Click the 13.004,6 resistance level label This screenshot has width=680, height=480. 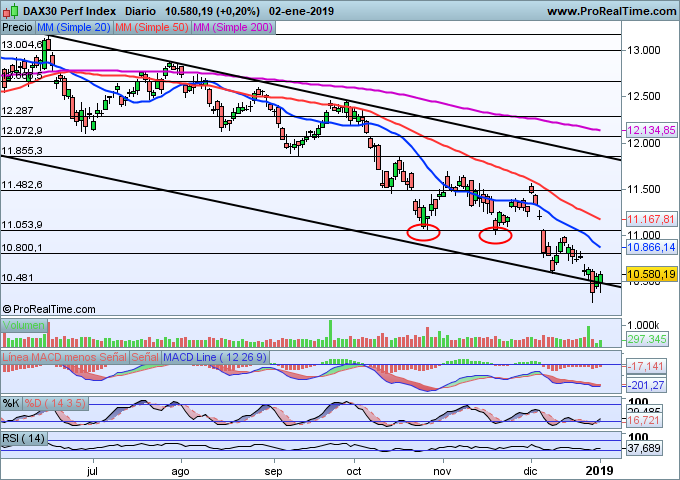tap(22, 44)
